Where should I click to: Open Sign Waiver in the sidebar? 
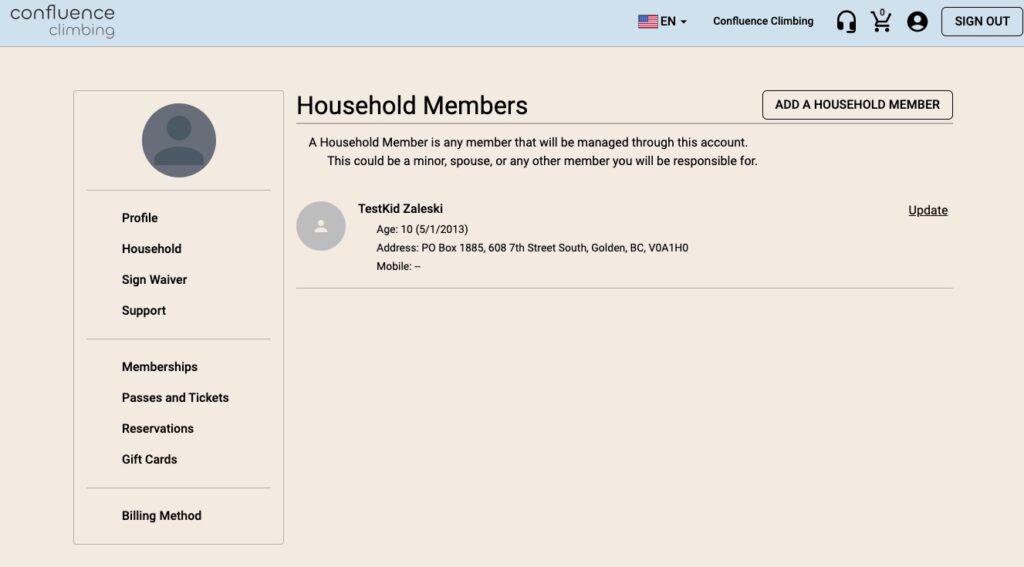tap(154, 280)
